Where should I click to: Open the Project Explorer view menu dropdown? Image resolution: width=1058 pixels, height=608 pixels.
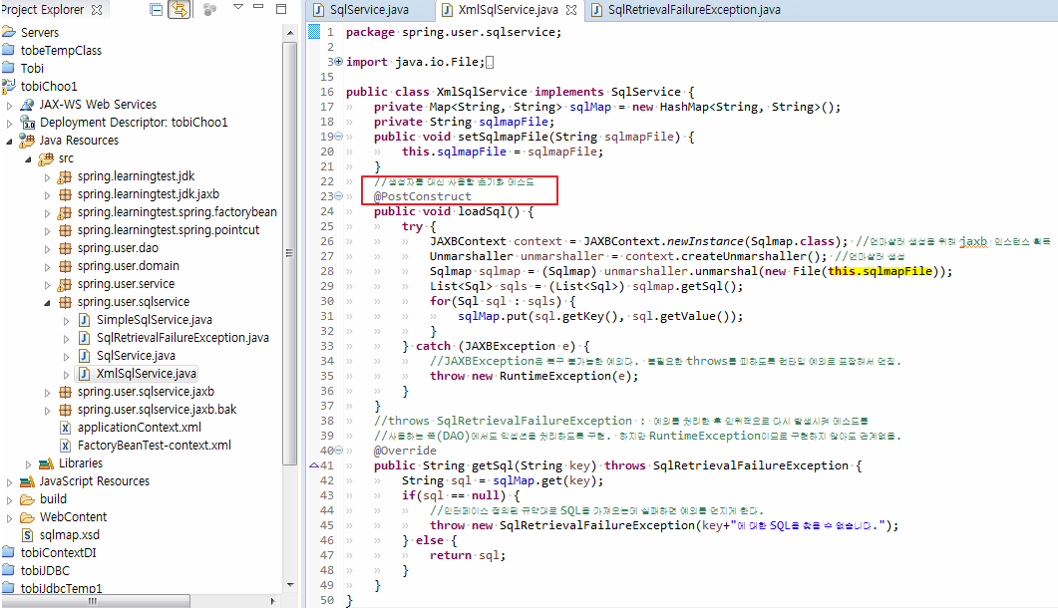pos(238,7)
